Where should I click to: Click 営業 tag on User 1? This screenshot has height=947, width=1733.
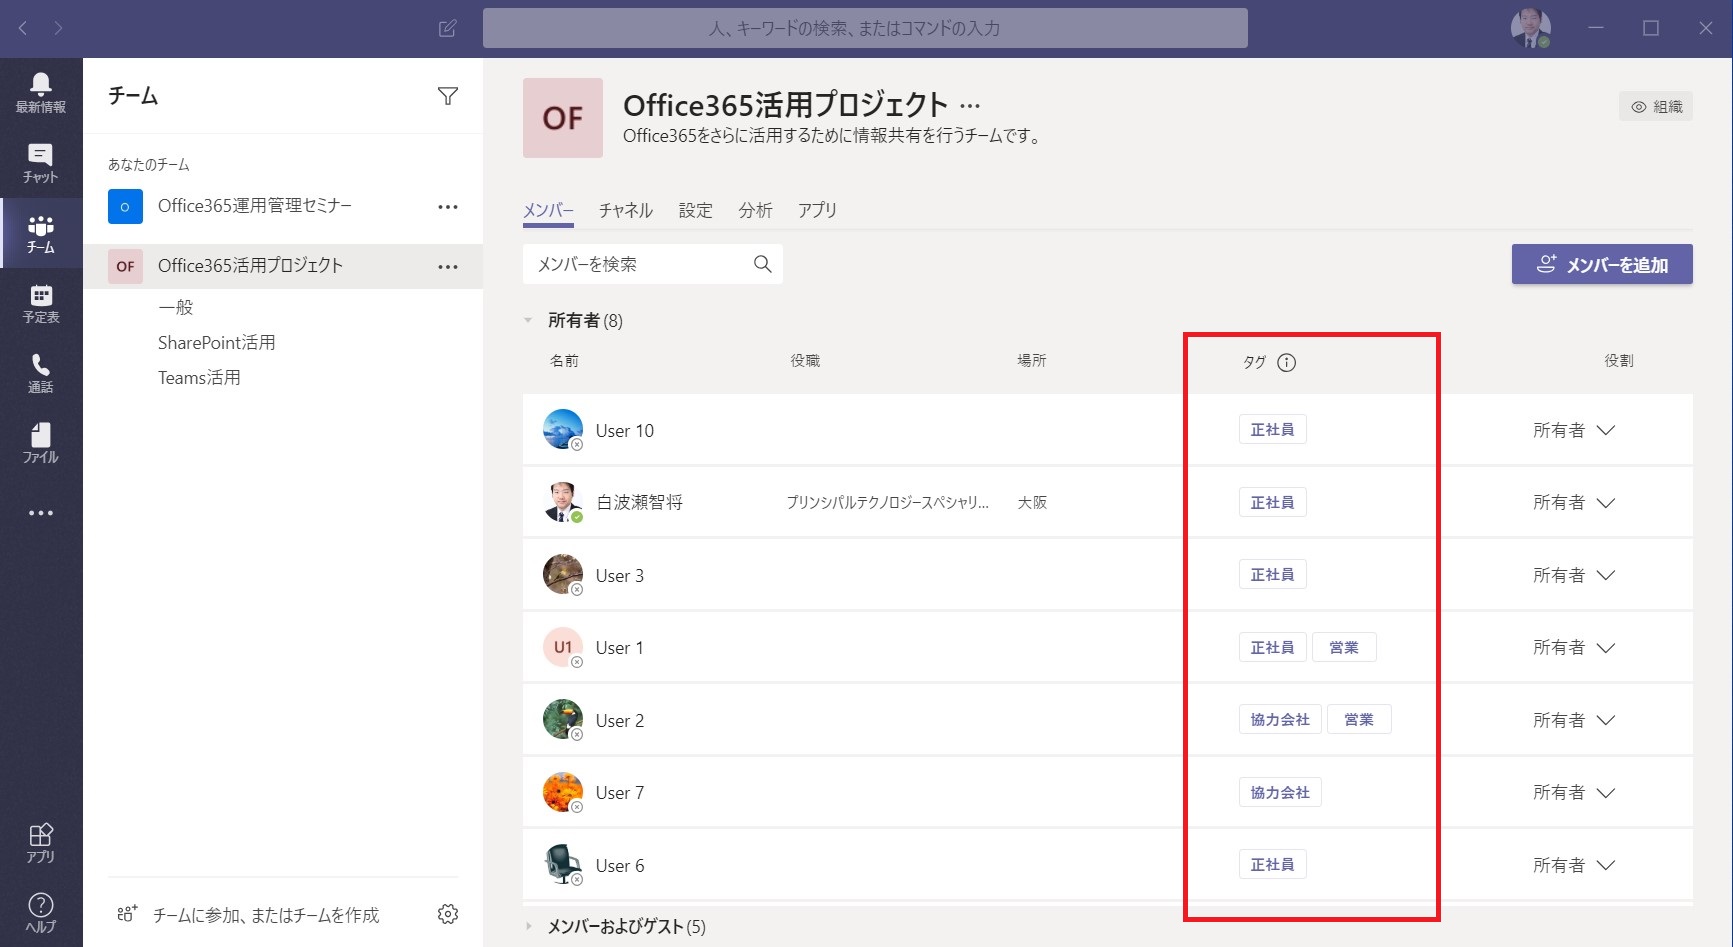(1344, 648)
